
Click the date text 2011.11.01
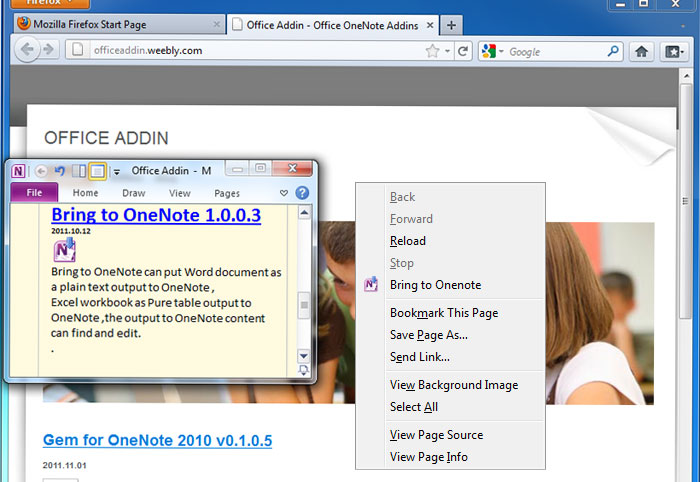(x=65, y=465)
